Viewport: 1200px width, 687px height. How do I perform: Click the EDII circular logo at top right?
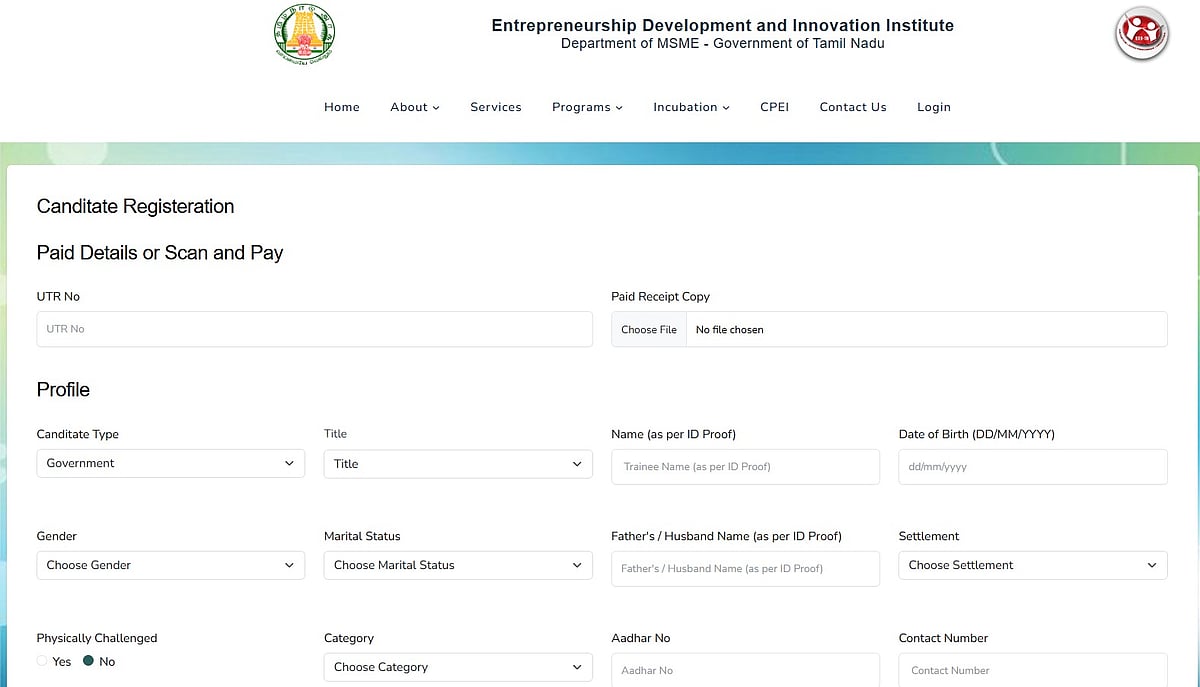pyautogui.click(x=1141, y=34)
